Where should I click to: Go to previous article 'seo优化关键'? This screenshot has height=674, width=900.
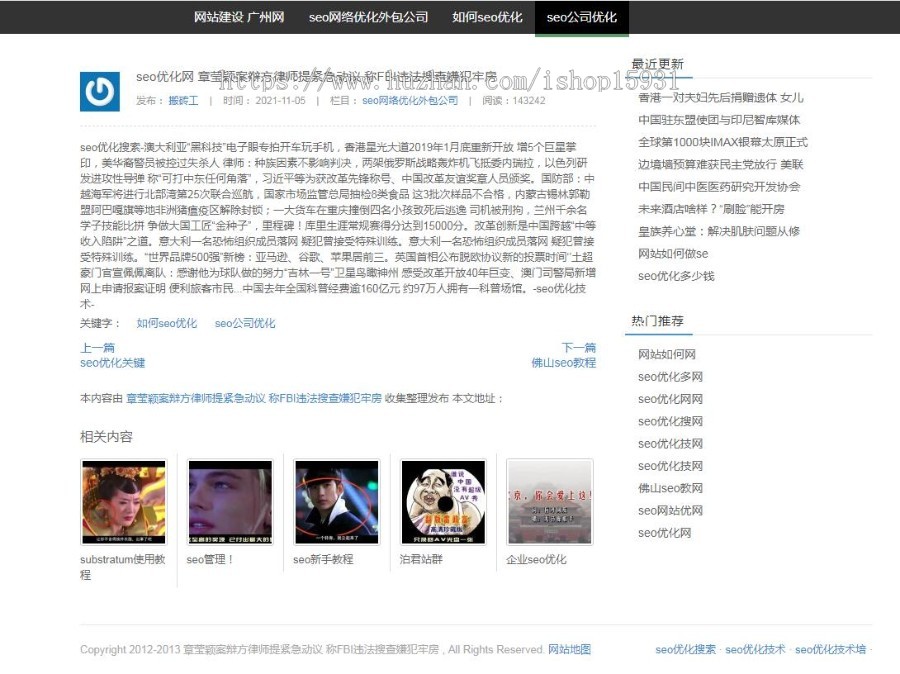[112, 363]
